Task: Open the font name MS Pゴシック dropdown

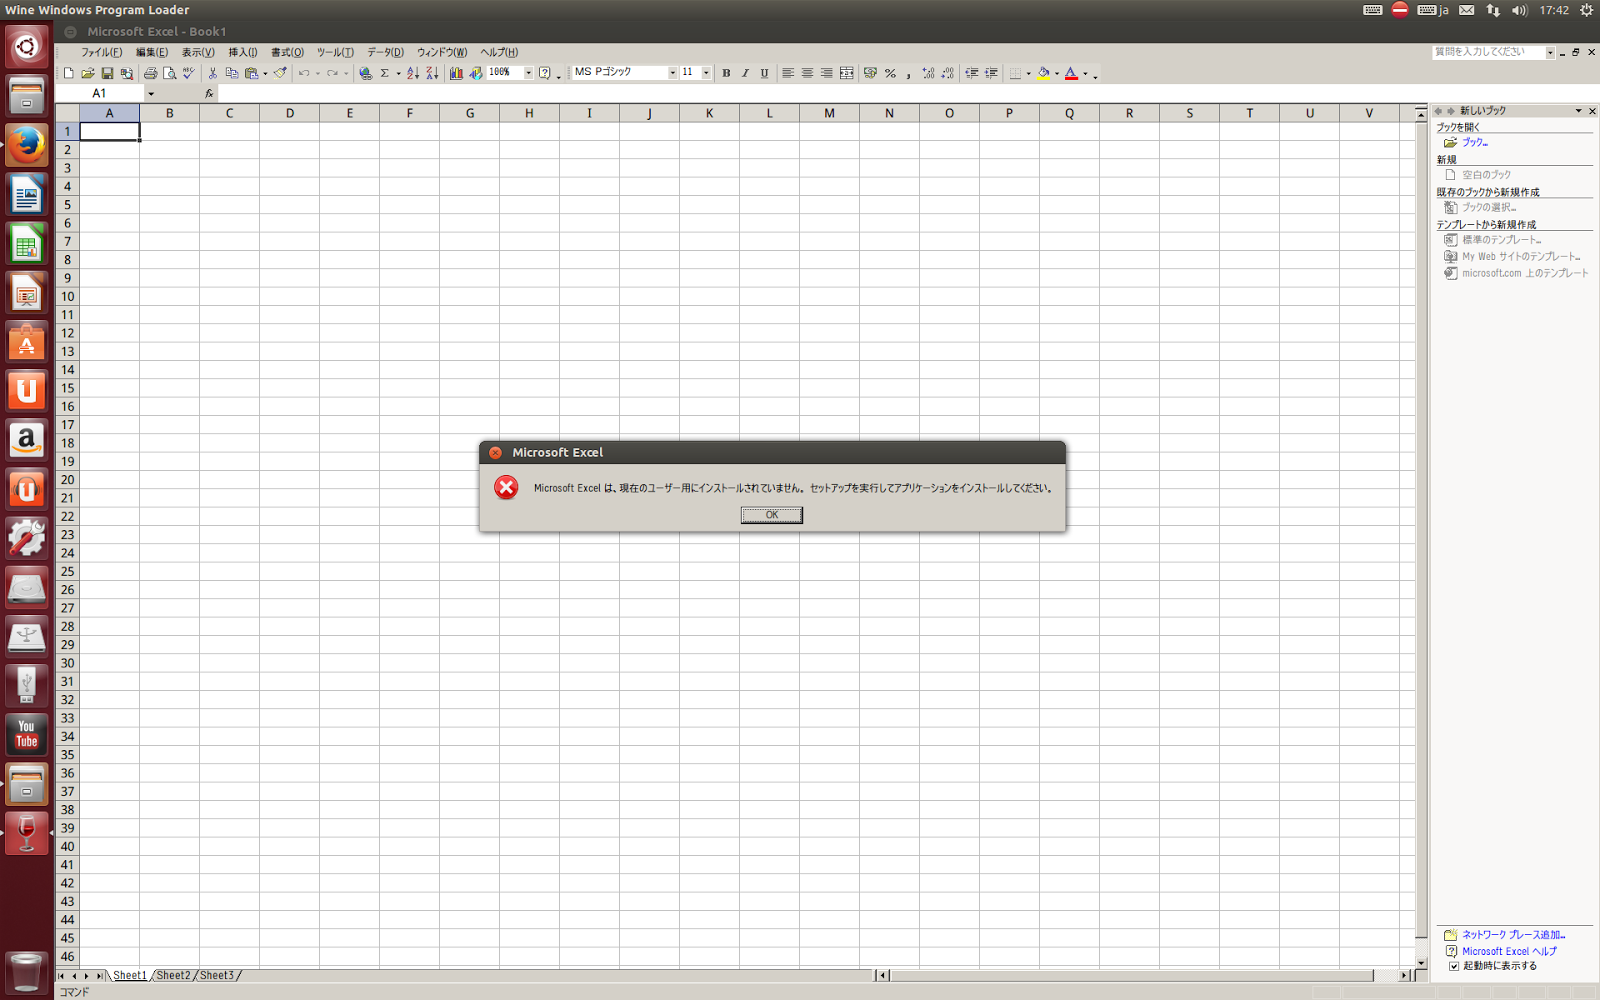Action: click(x=672, y=73)
